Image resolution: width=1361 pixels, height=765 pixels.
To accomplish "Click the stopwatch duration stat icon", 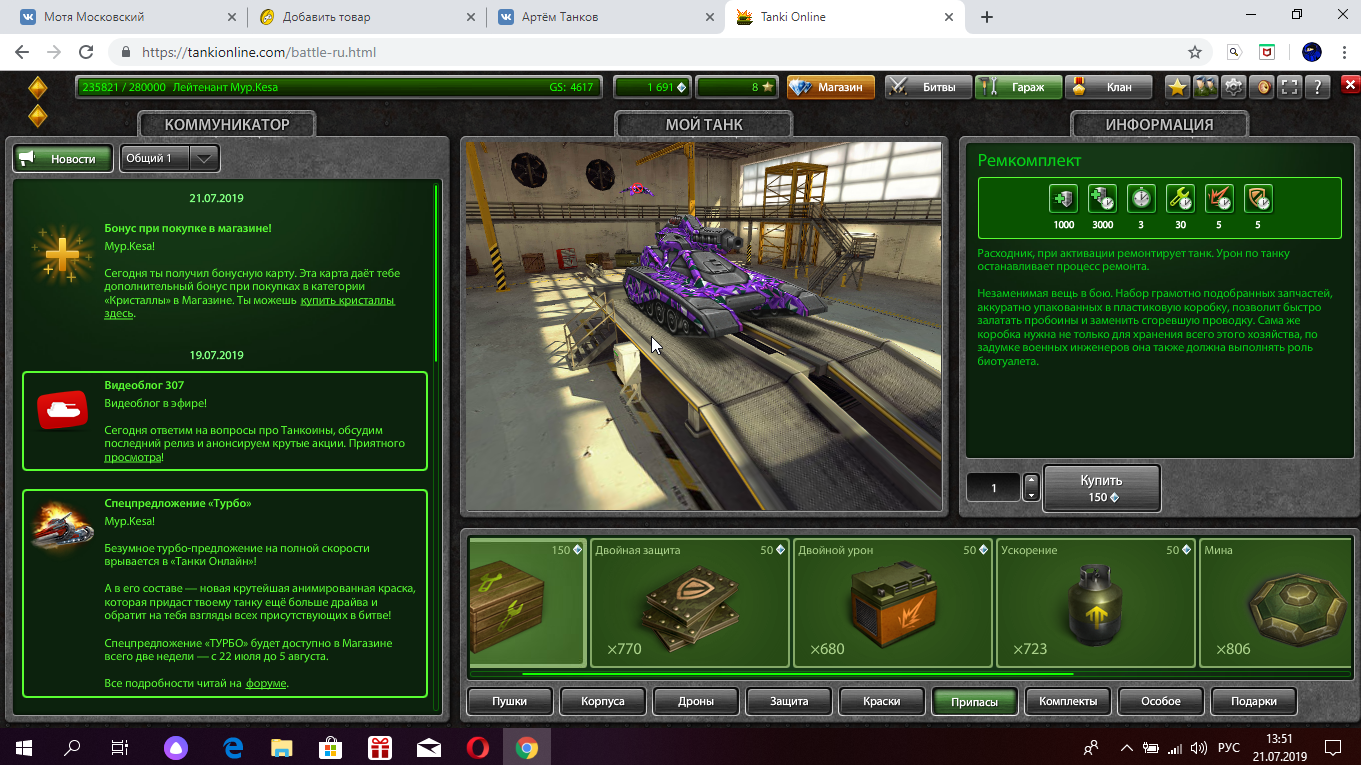I will tap(1141, 198).
